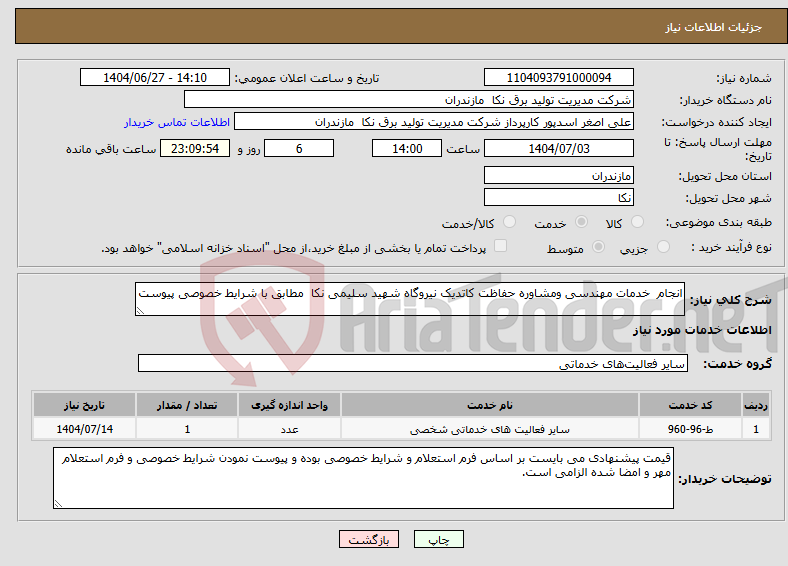Click the remaining days field showing 6

pos(299,148)
